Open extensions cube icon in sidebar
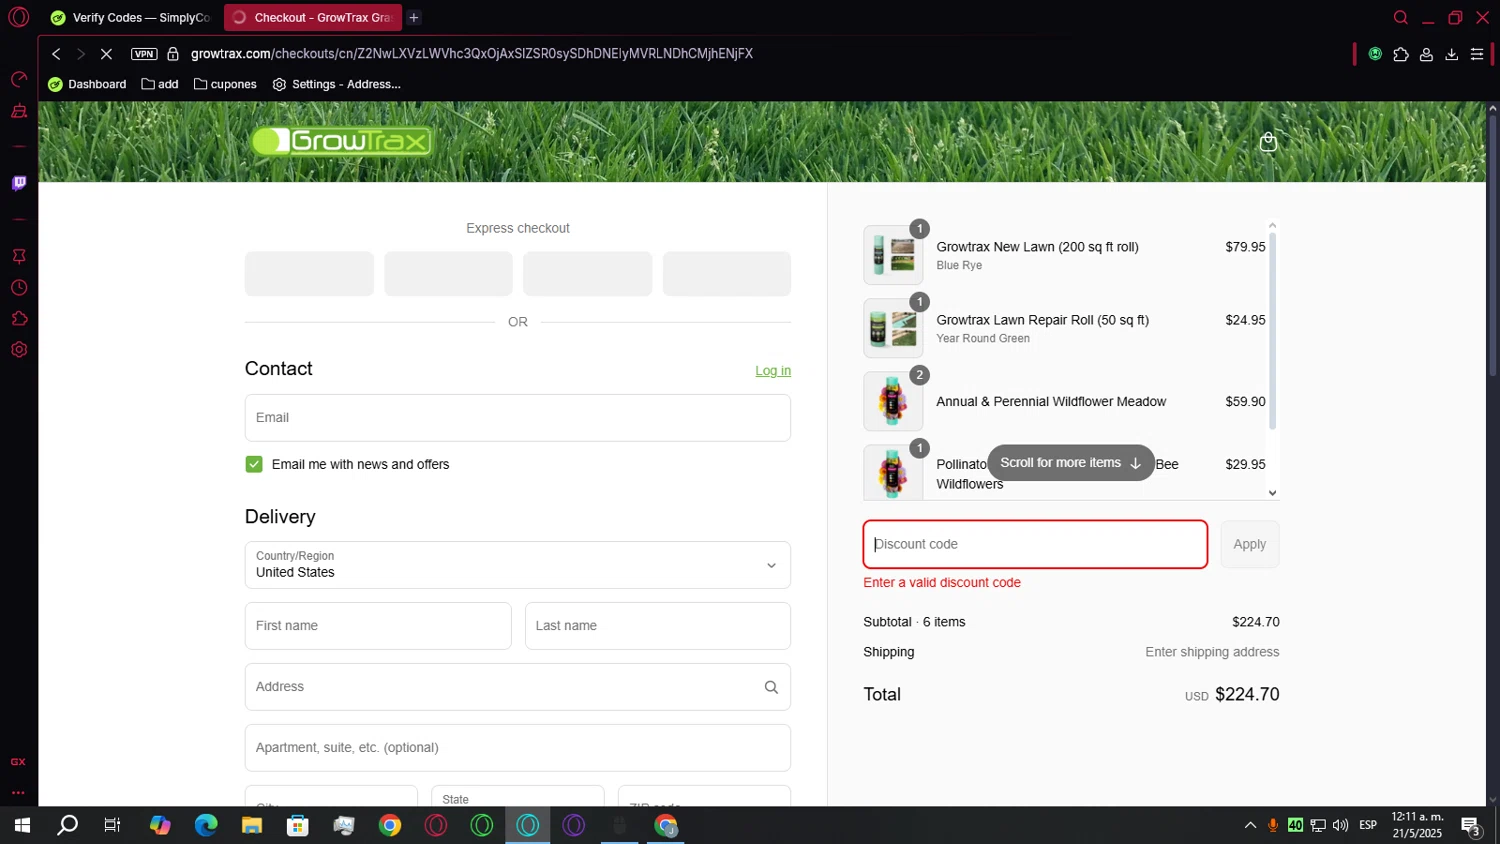The height and width of the screenshot is (844, 1500). click(x=18, y=319)
